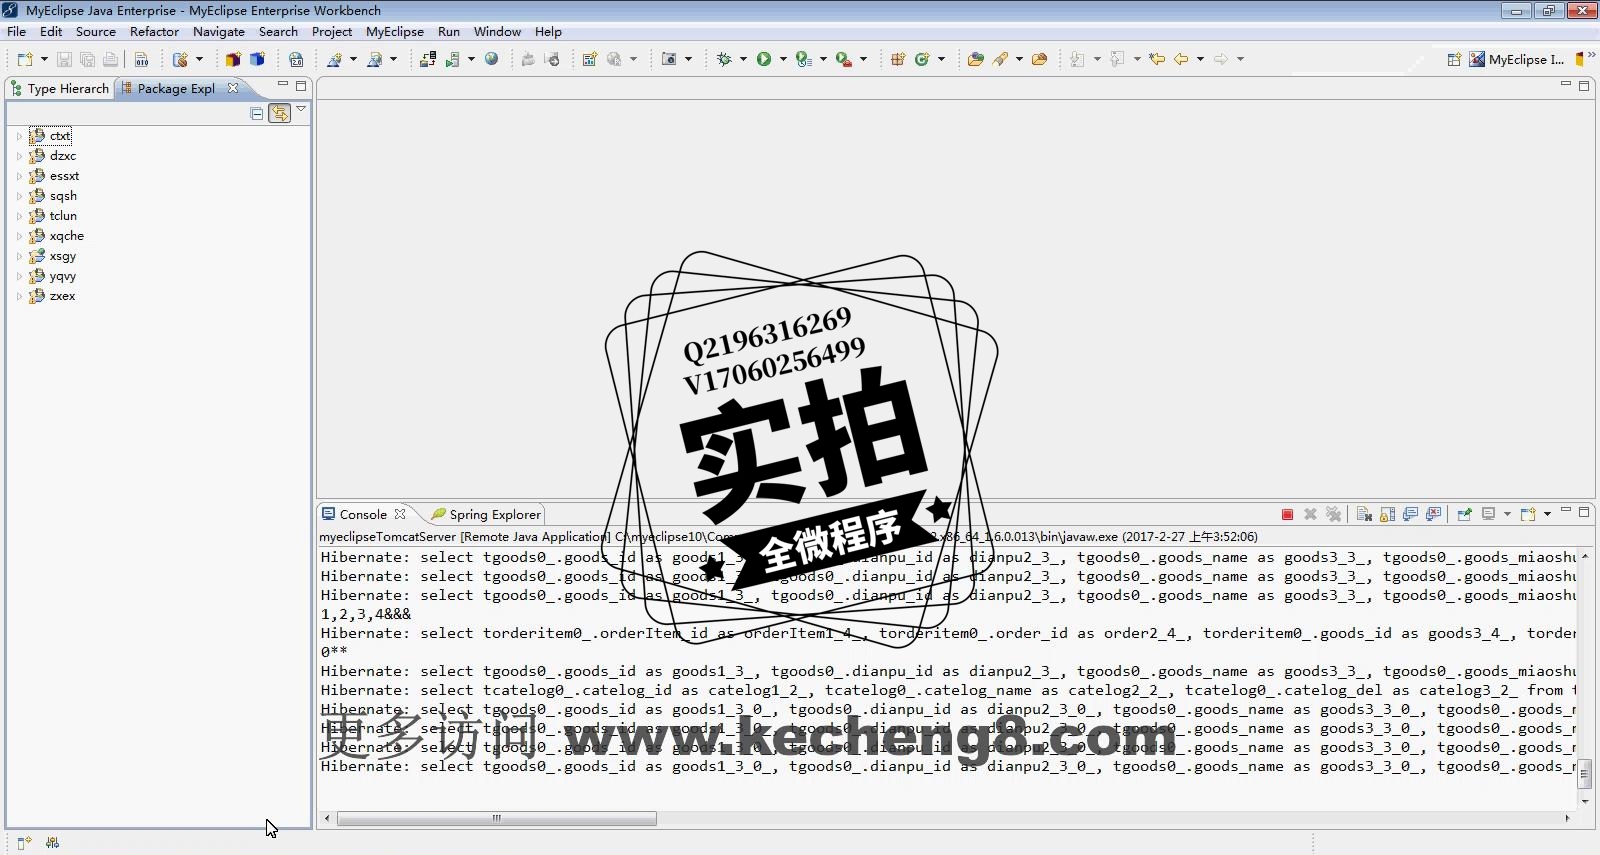Image resolution: width=1600 pixels, height=855 pixels.
Task: Open the Package Explorer view menu triangle
Action: pos(301,109)
